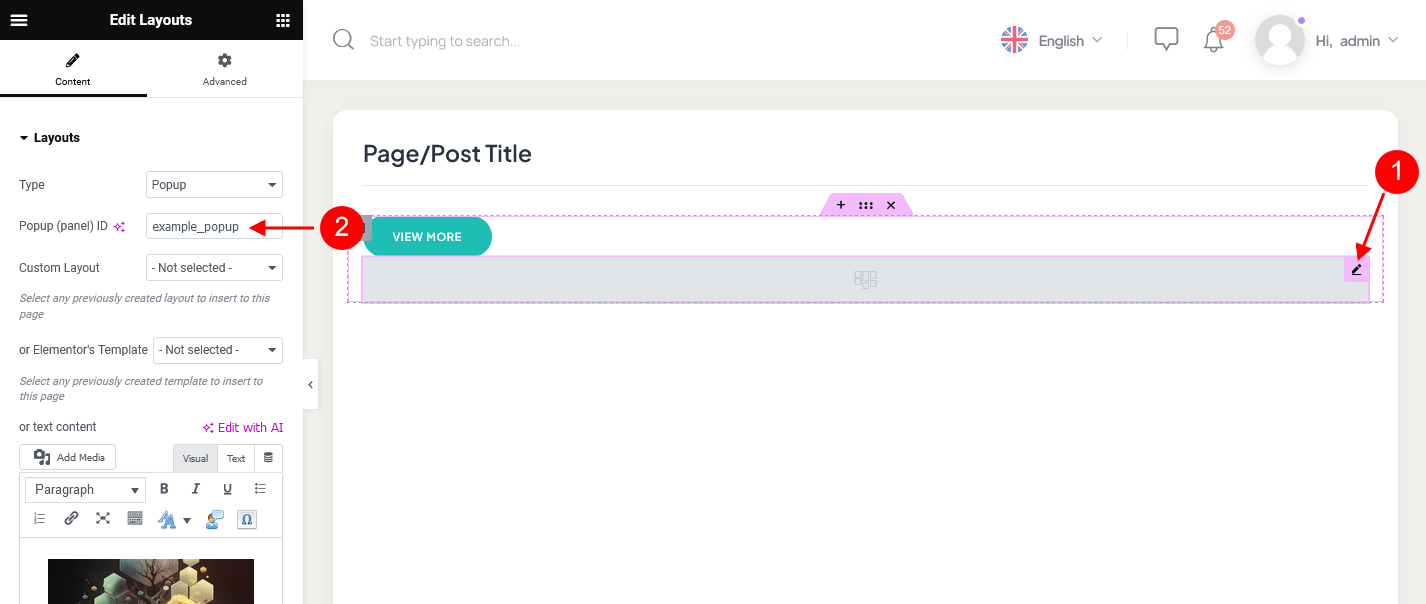Click Edit with AI link
This screenshot has height=604, width=1426.
coord(243,427)
